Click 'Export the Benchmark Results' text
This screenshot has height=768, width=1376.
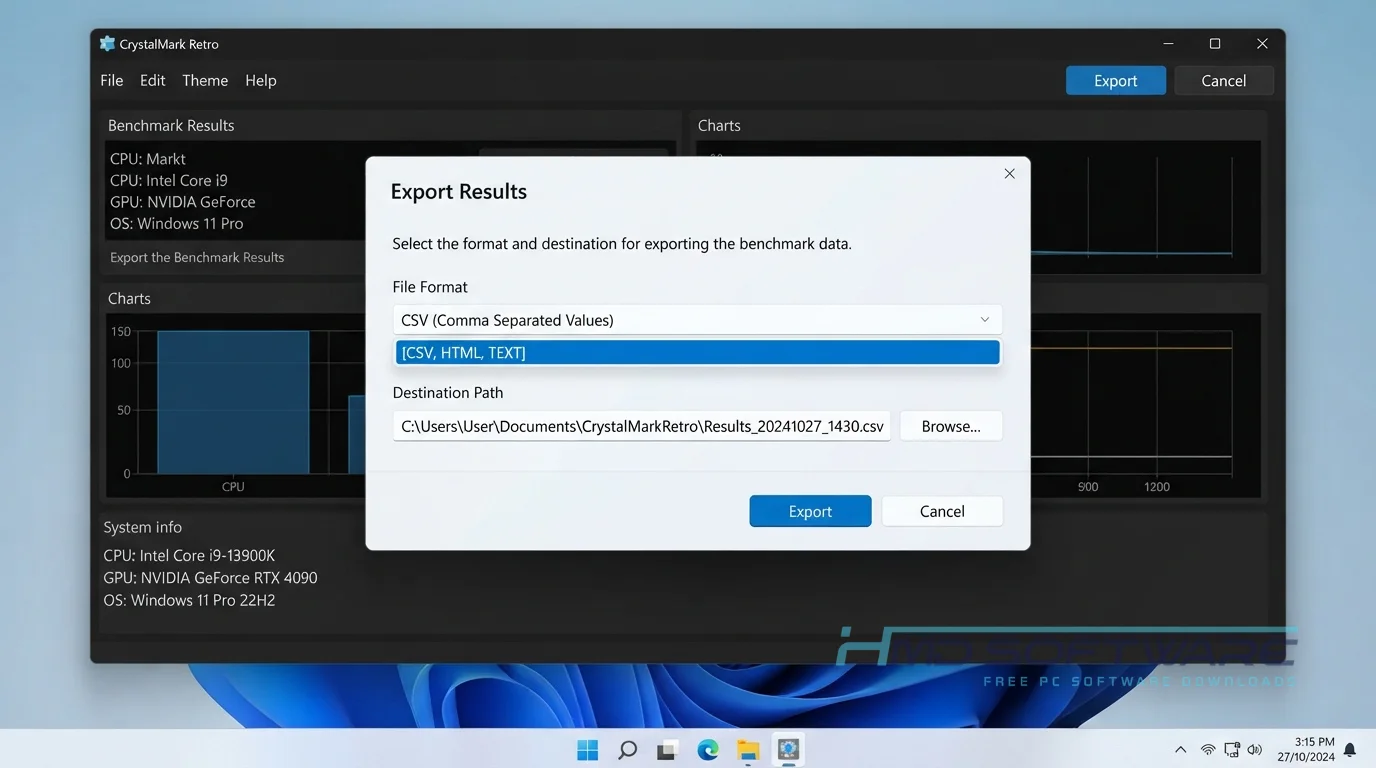pos(197,258)
